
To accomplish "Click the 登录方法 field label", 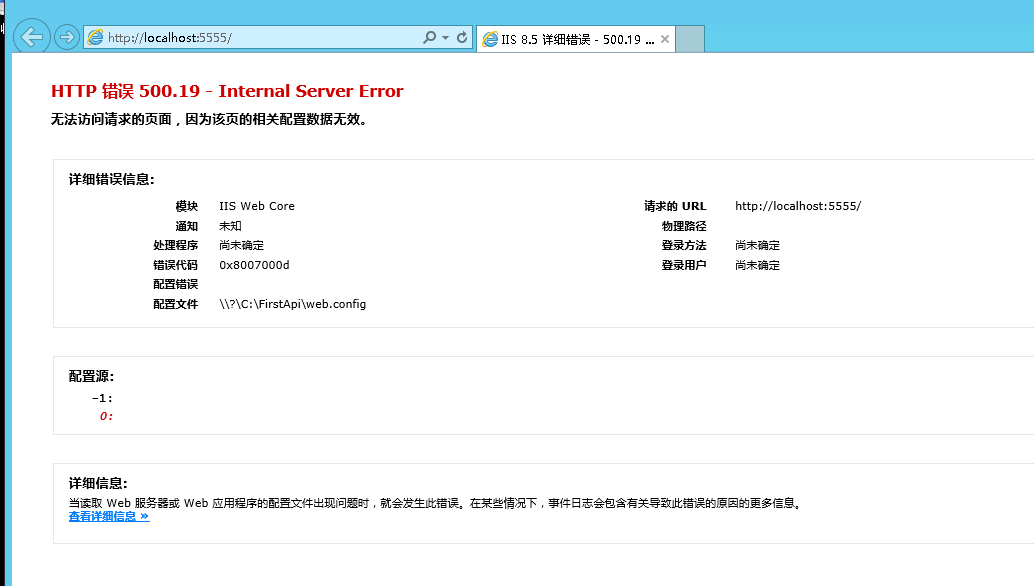I will (684, 245).
